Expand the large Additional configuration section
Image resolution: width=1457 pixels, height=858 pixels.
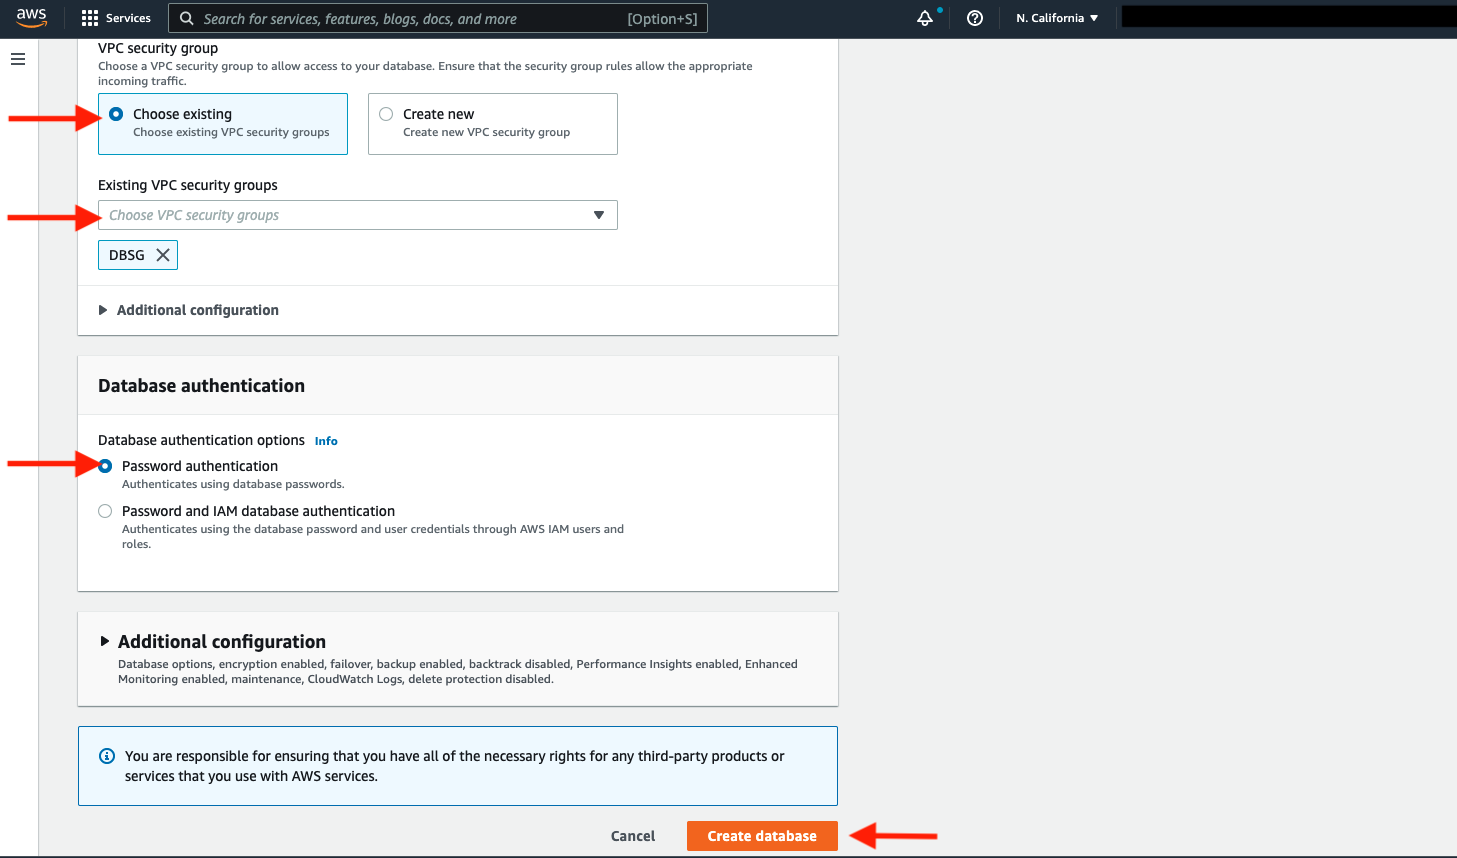pos(212,642)
